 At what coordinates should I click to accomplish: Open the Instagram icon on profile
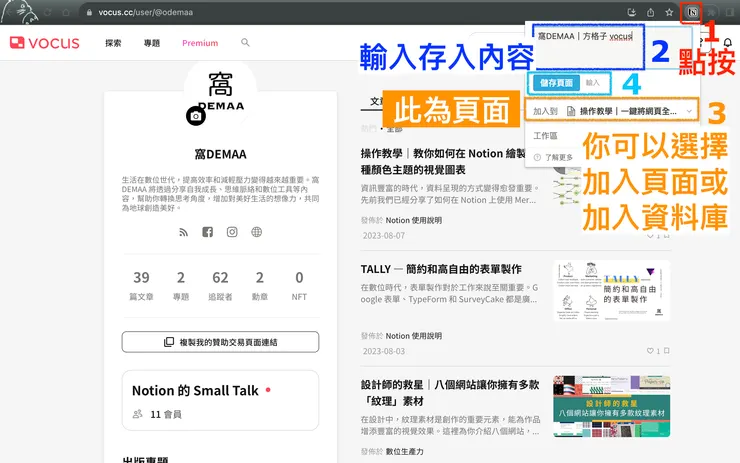232,232
